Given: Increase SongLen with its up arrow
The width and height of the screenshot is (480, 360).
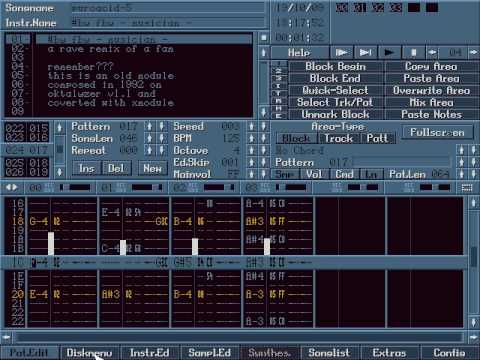Looking at the screenshot, I should coord(150,138).
